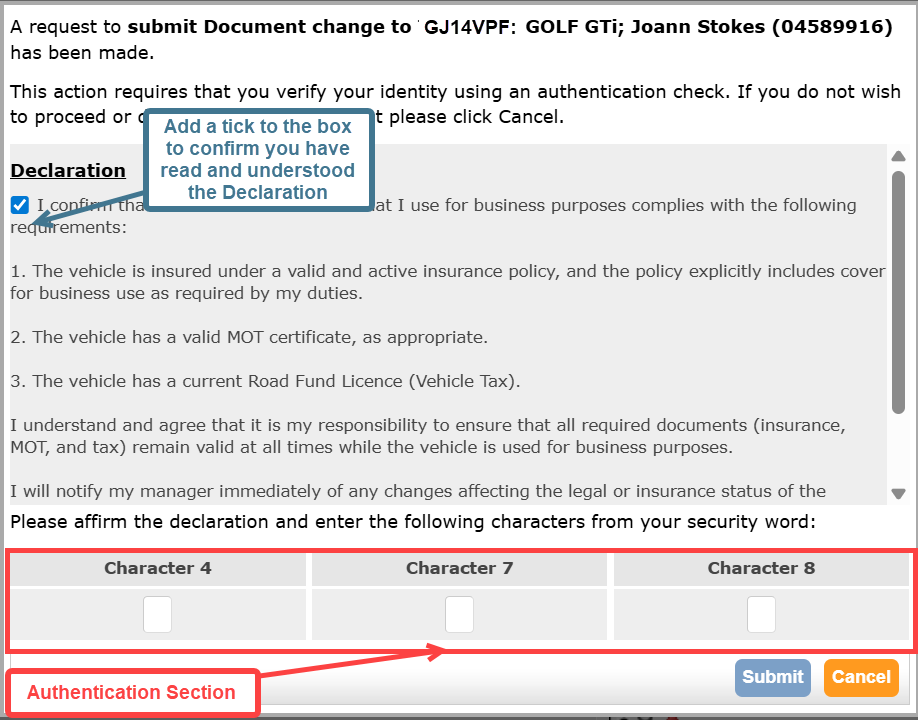
Task: Click the 'Please affirm the declaration' instruction text
Action: pos(413,522)
